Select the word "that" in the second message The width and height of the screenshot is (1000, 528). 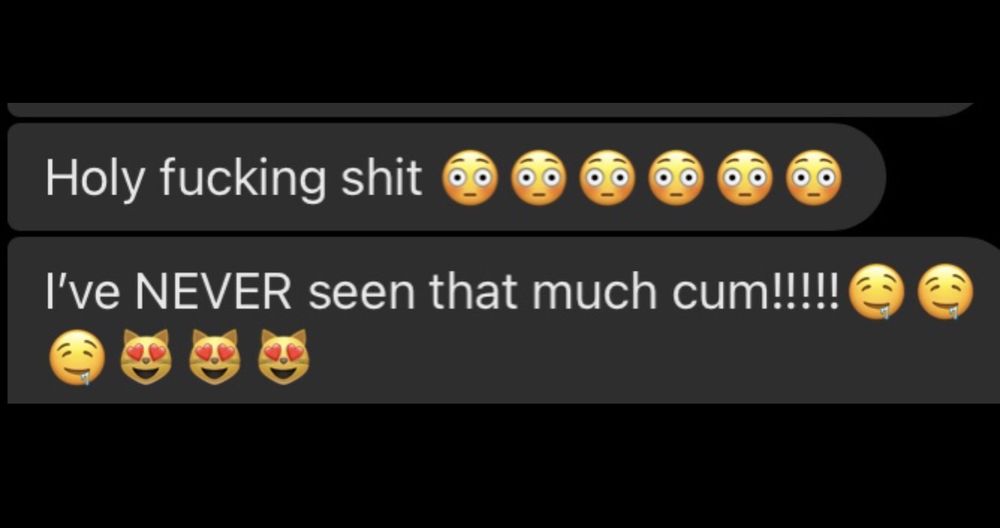pos(472,291)
